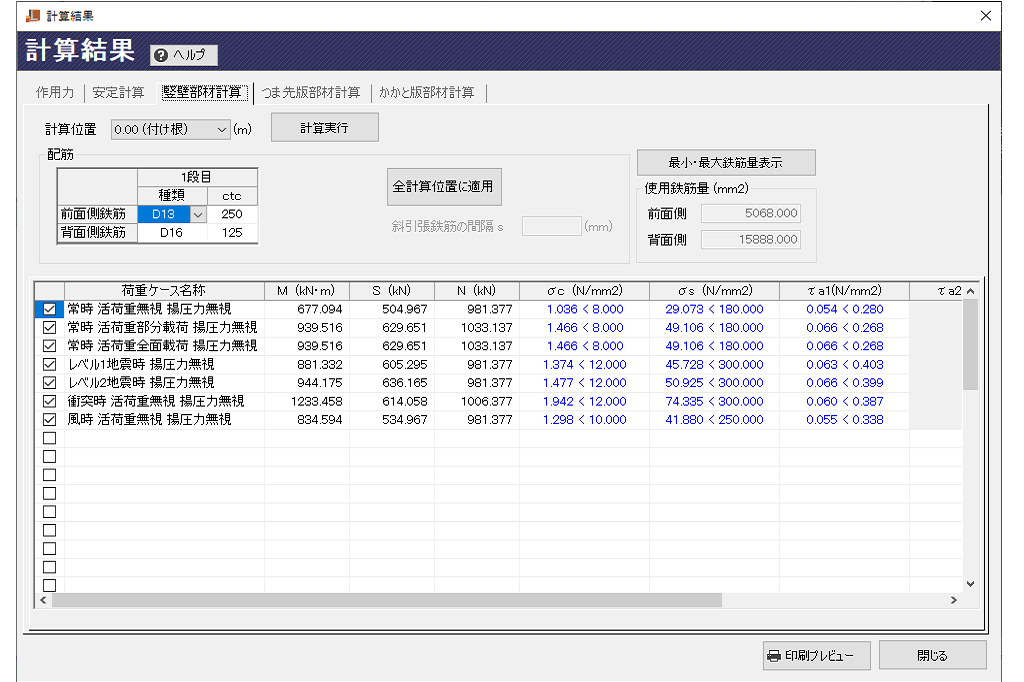Click the S (kN) column header
This screenshot has height=682, width=1024.
[392, 291]
